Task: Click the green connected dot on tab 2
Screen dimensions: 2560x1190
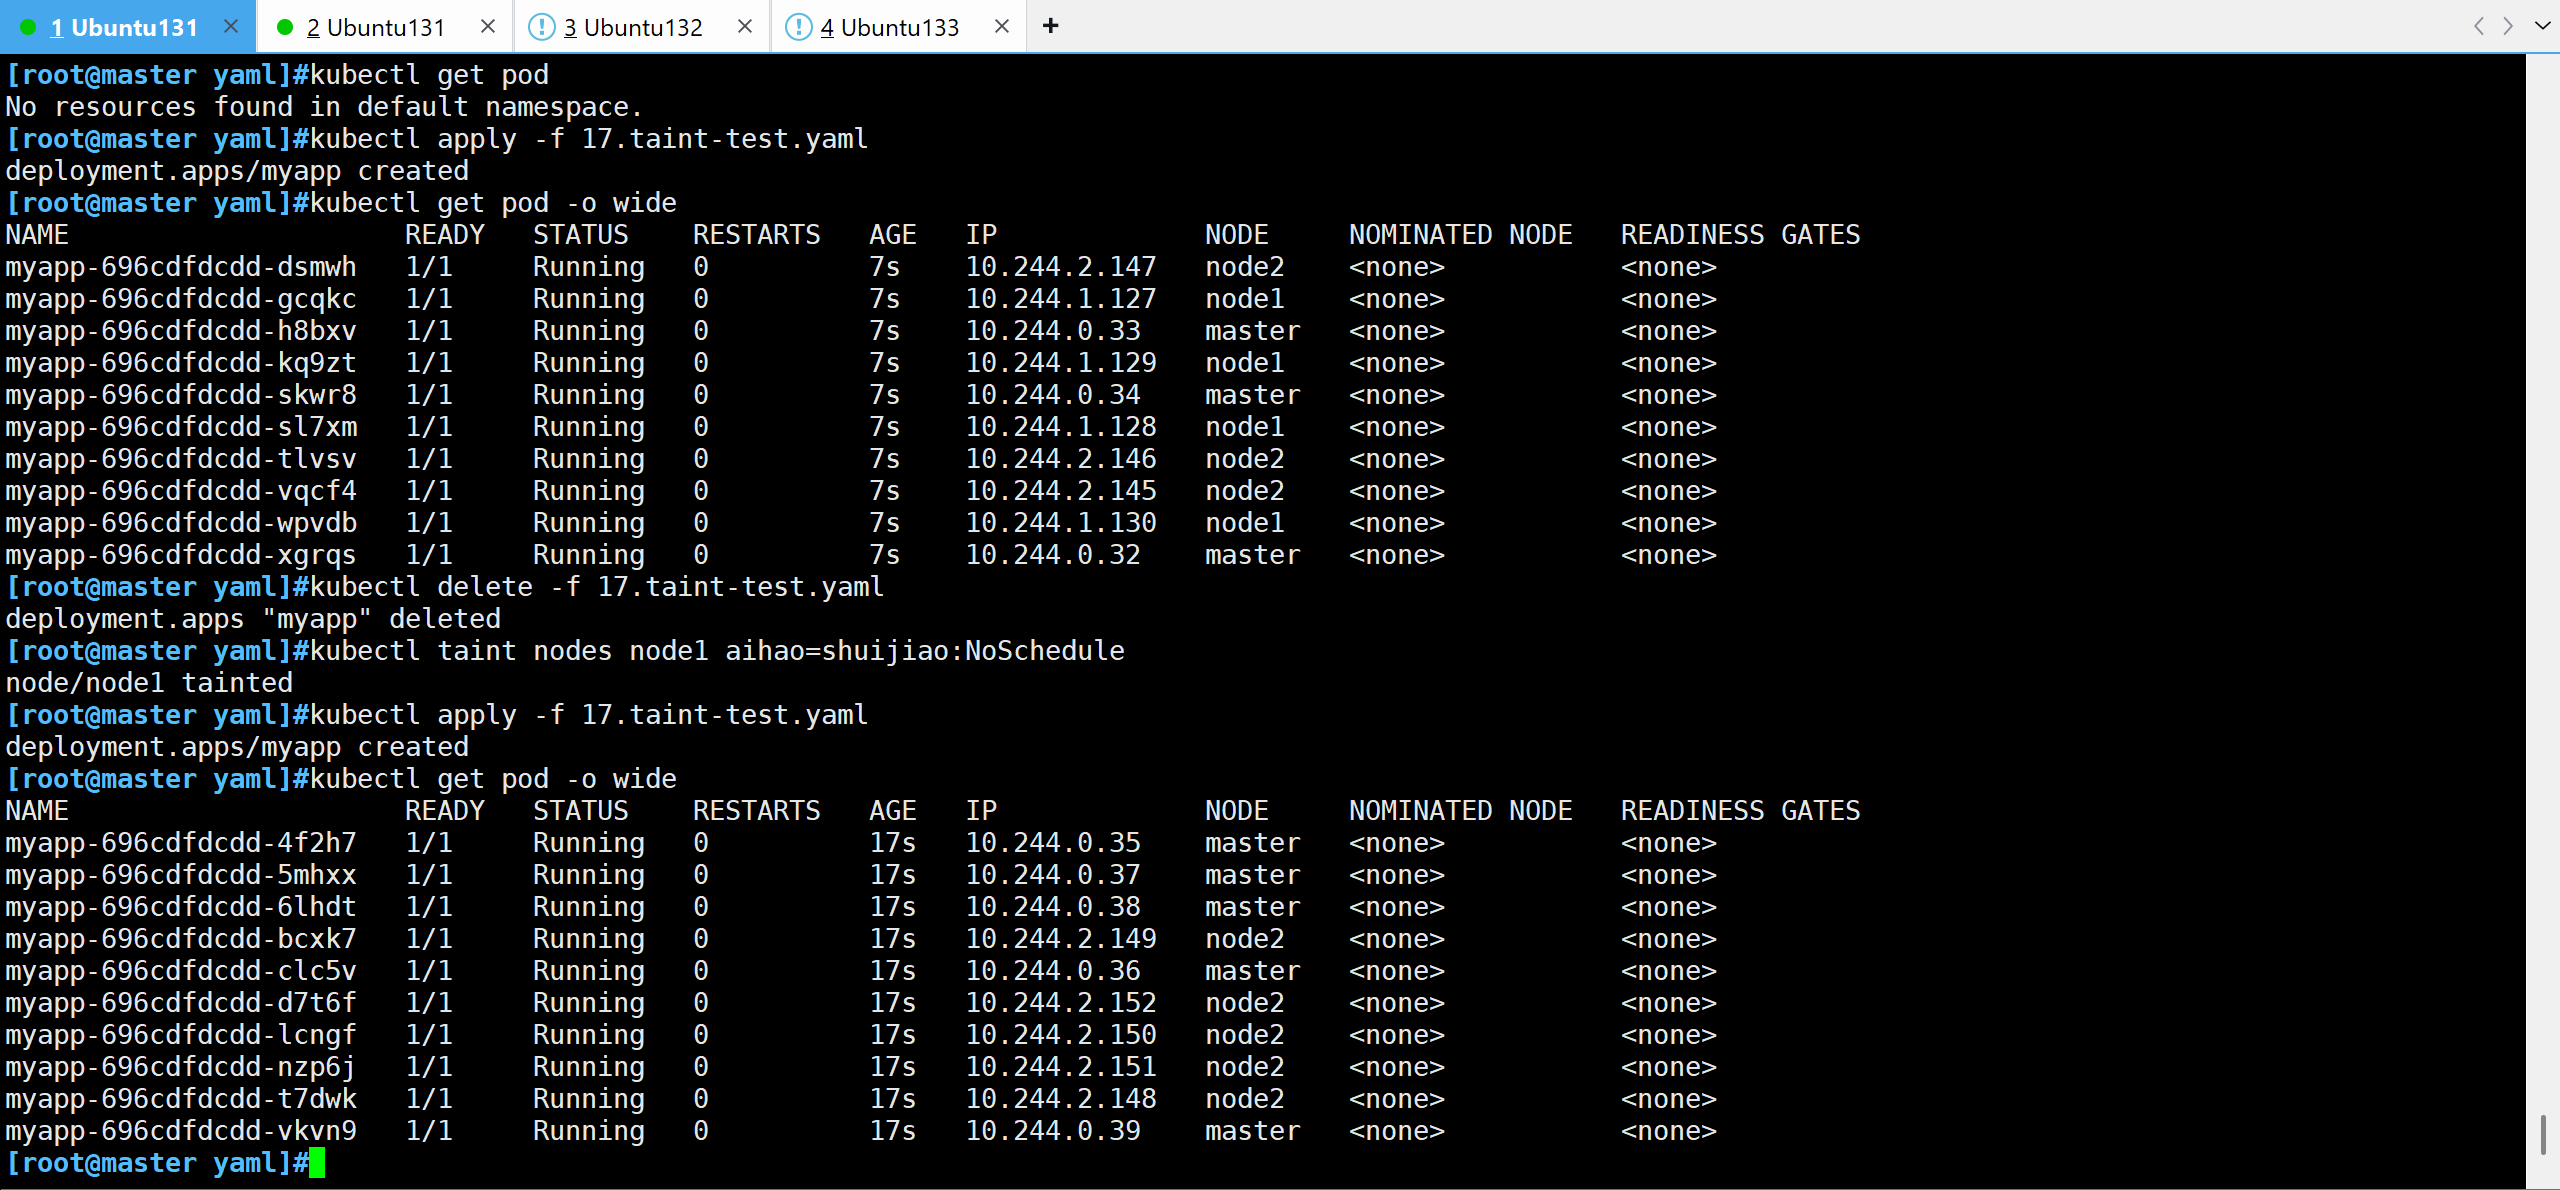Action: [x=285, y=27]
